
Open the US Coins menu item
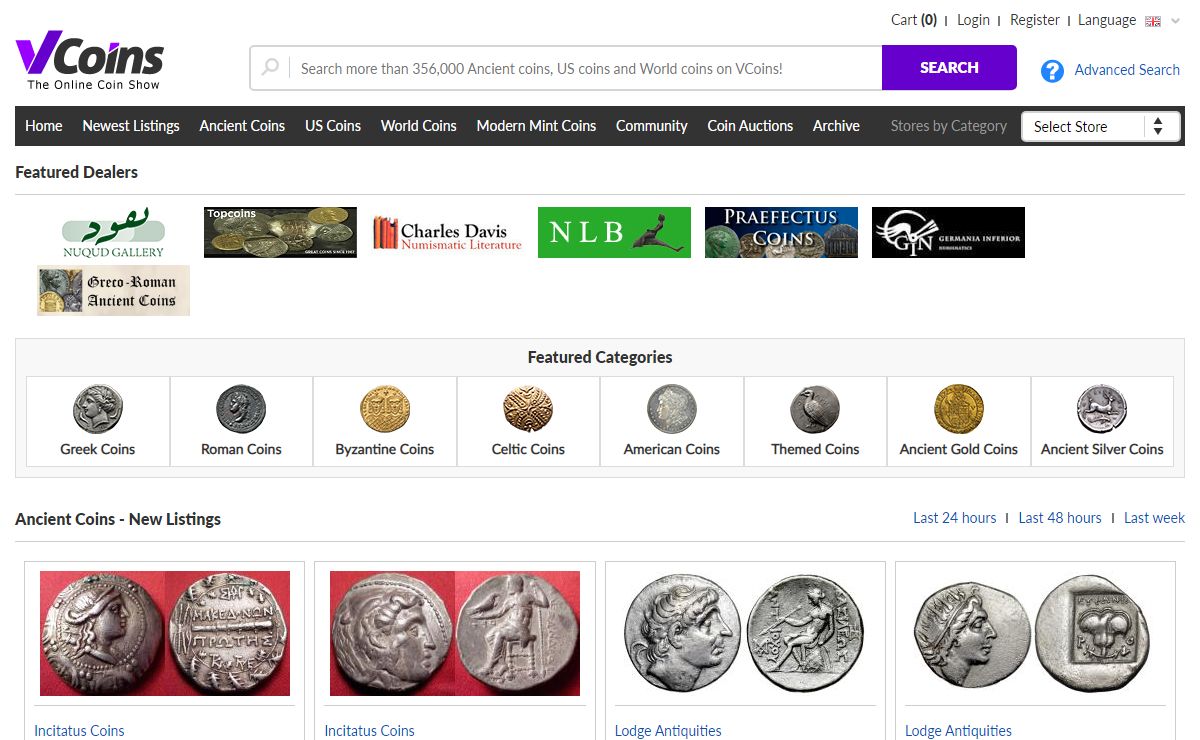[x=333, y=126]
